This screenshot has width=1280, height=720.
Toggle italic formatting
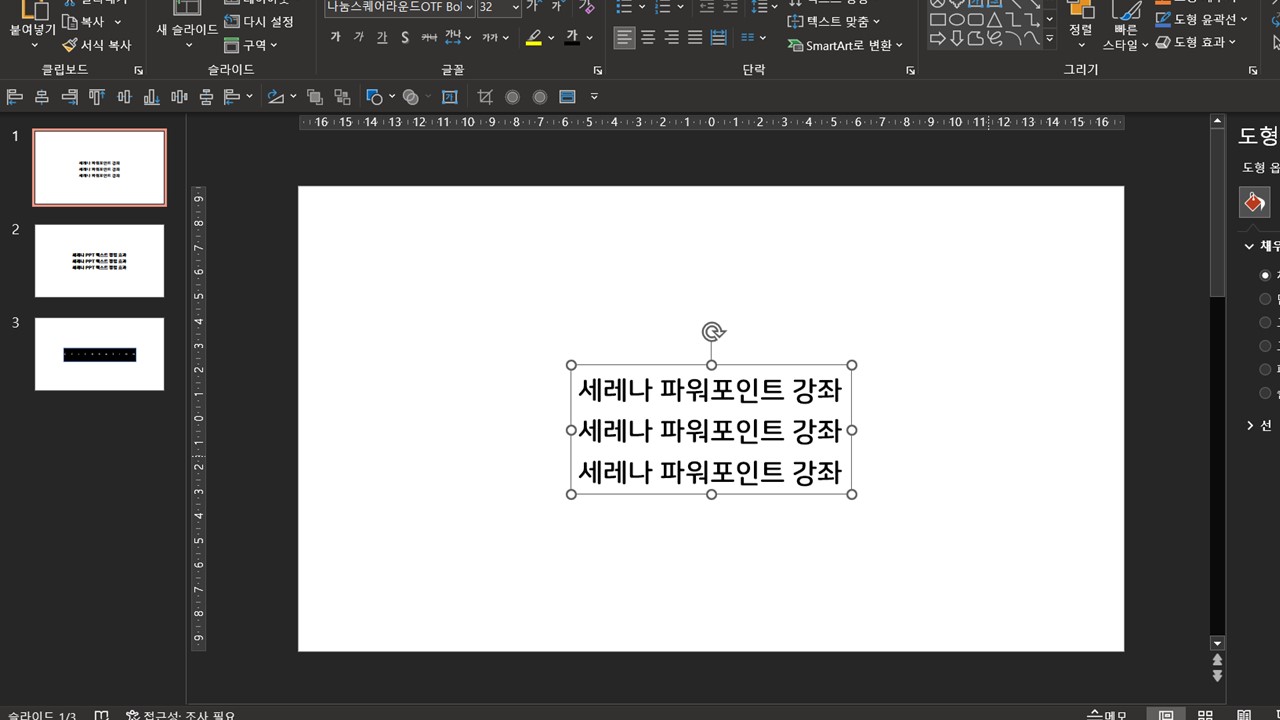coord(358,37)
